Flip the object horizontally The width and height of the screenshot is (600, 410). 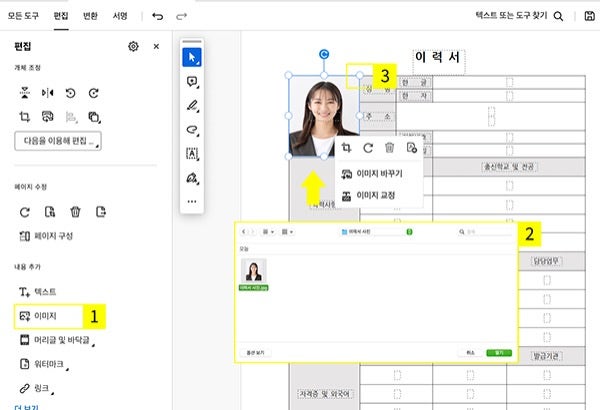click(47, 93)
